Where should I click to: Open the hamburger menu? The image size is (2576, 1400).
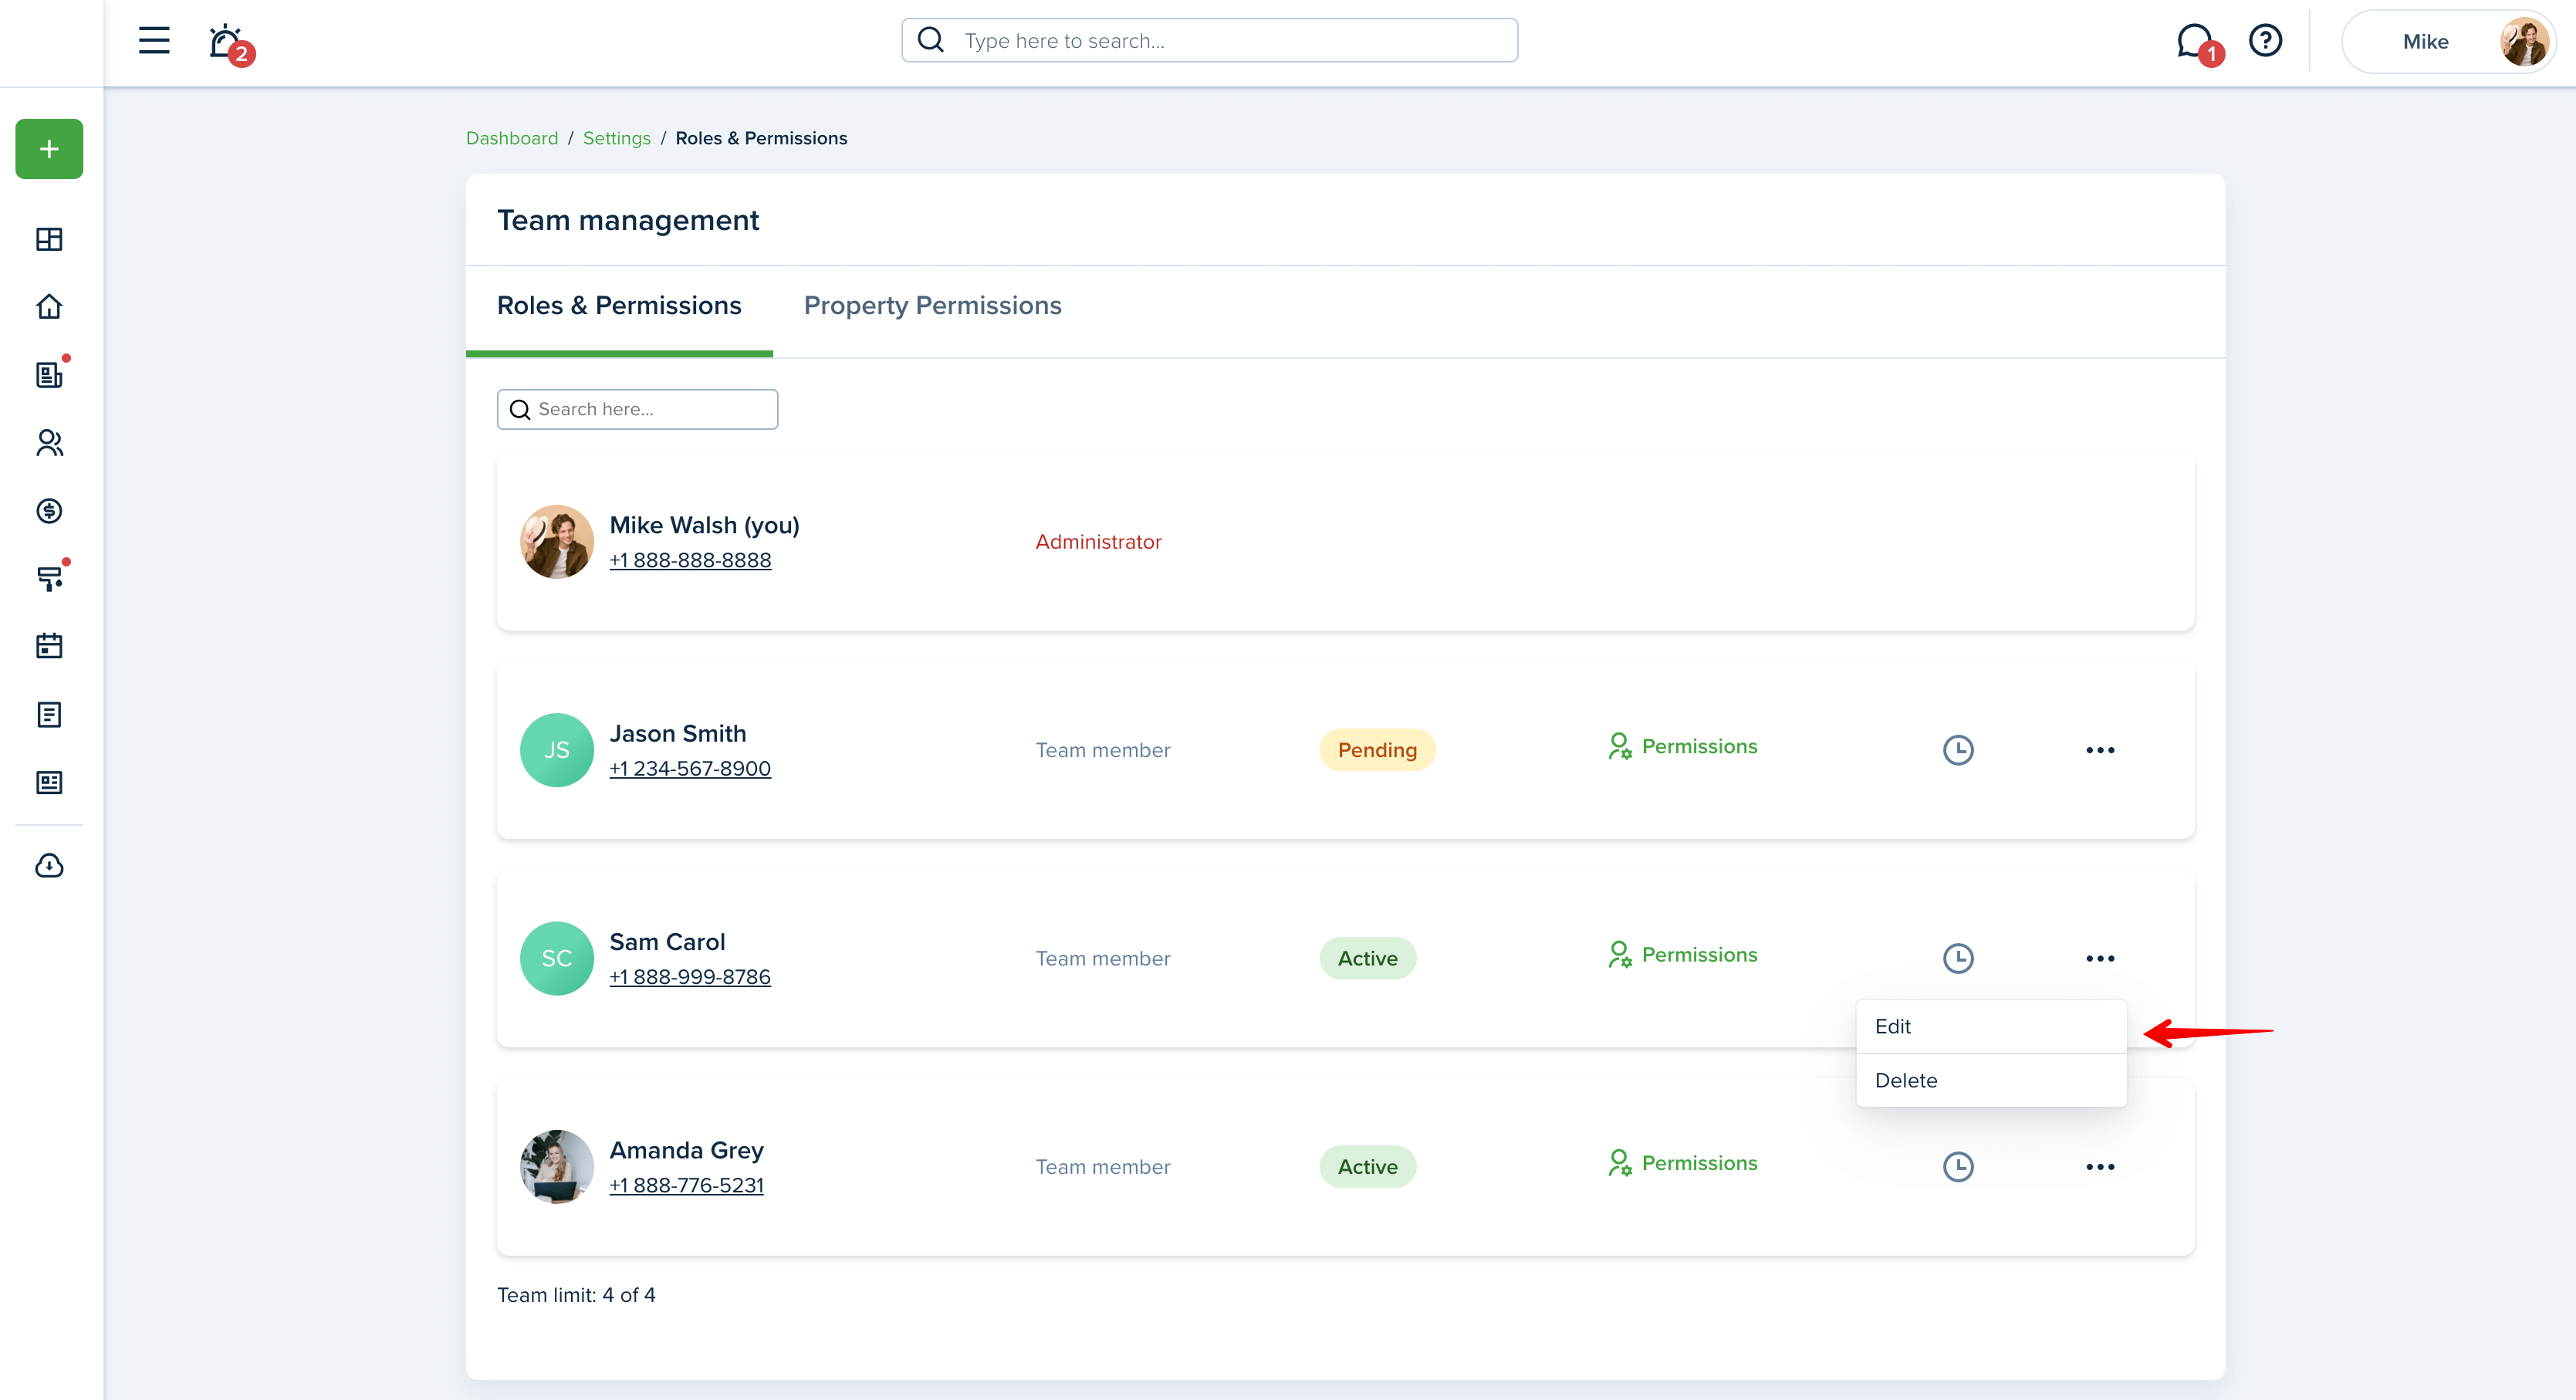point(154,41)
